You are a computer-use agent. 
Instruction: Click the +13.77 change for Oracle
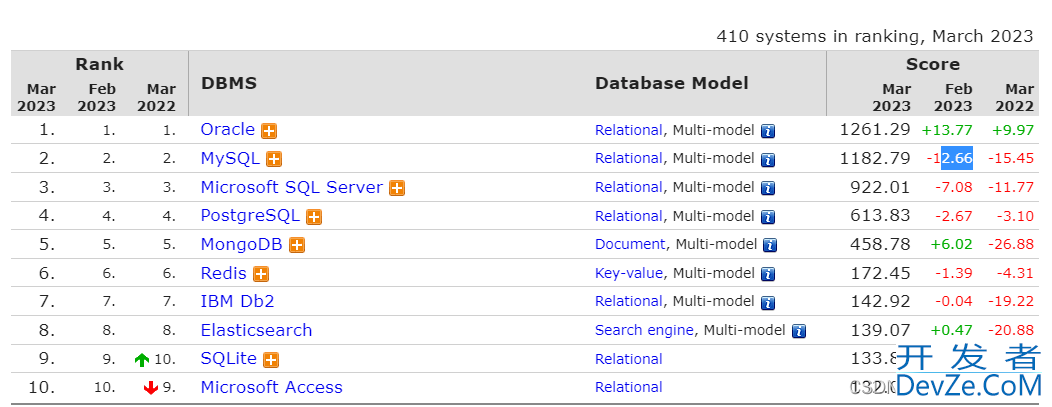tap(947, 130)
